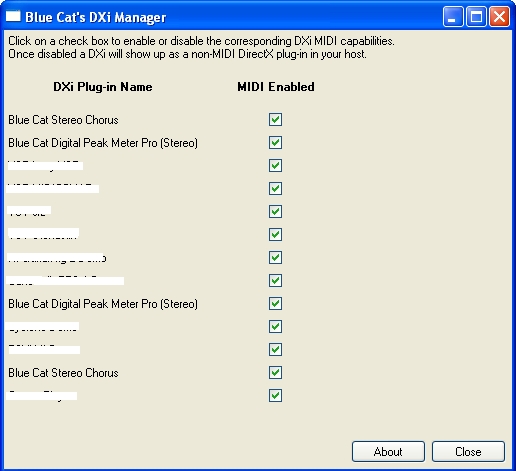Viewport: 516px width, 471px height.
Task: Close window using the red X button
Action: click(499, 16)
